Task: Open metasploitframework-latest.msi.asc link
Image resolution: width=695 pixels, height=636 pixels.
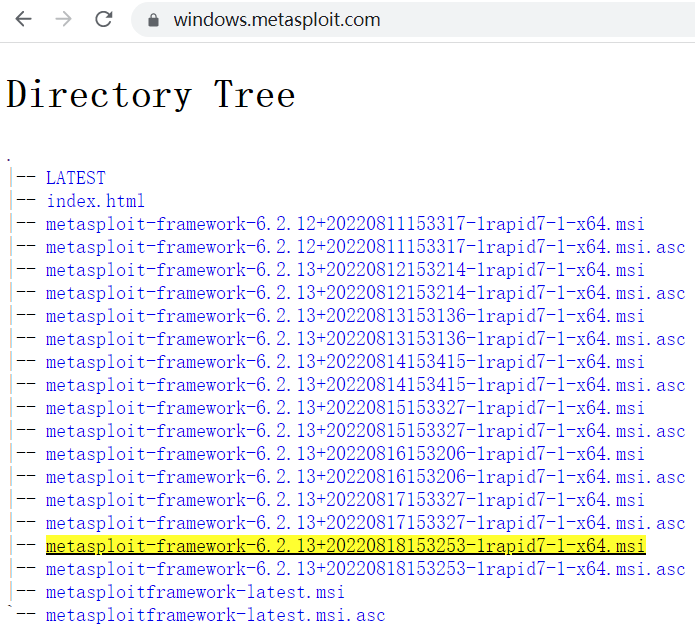Action: tap(216, 616)
